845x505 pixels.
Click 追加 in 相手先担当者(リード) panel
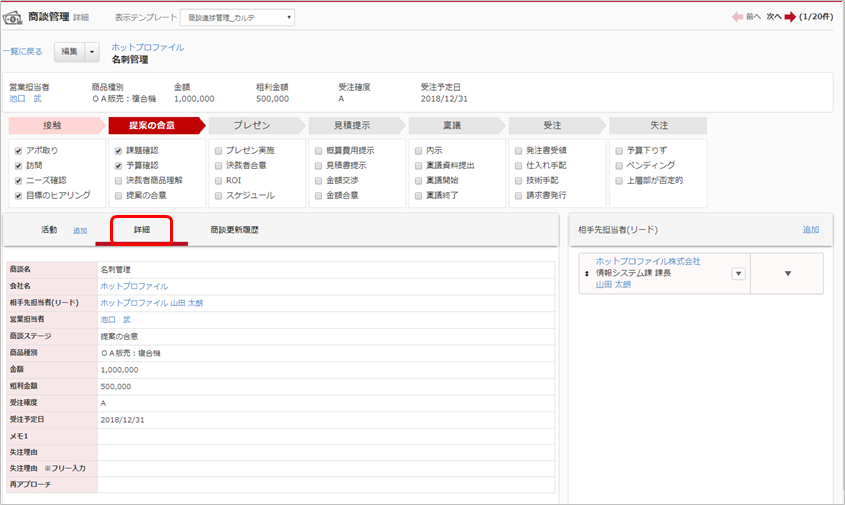(x=811, y=230)
